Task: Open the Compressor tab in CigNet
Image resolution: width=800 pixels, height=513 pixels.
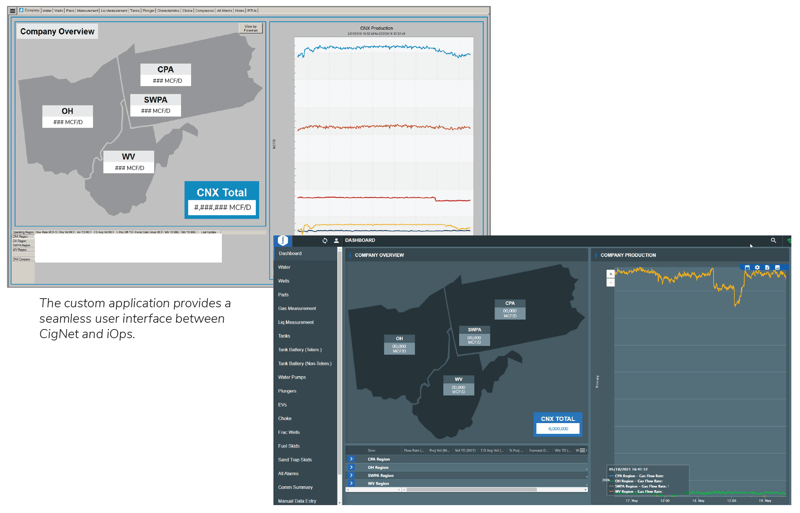Action: click(205, 10)
